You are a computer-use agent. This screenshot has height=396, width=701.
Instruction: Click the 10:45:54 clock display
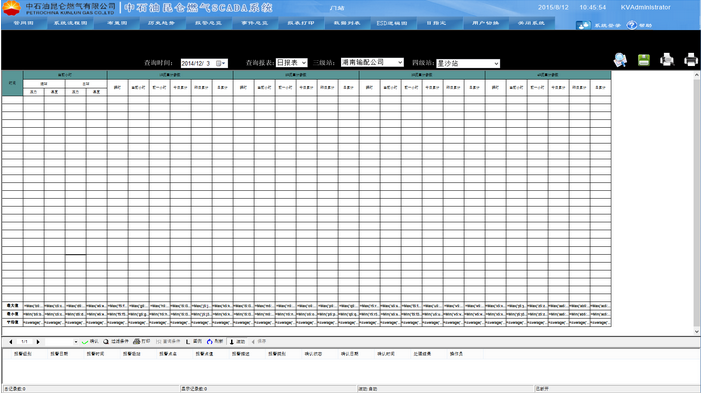point(593,7)
